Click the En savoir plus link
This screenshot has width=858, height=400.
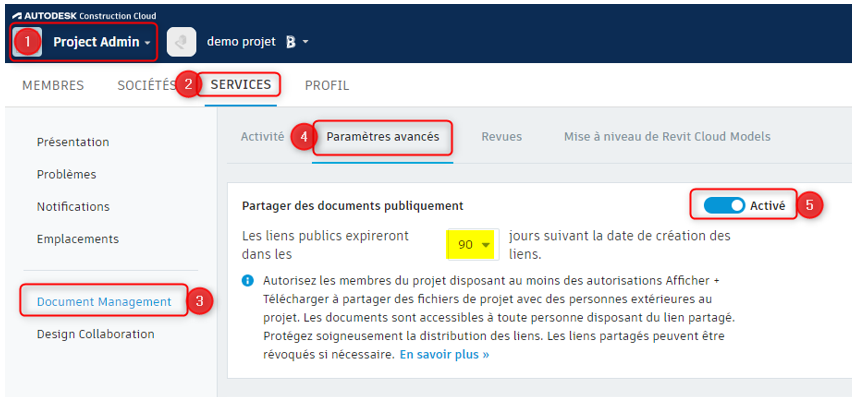pyautogui.click(x=444, y=354)
